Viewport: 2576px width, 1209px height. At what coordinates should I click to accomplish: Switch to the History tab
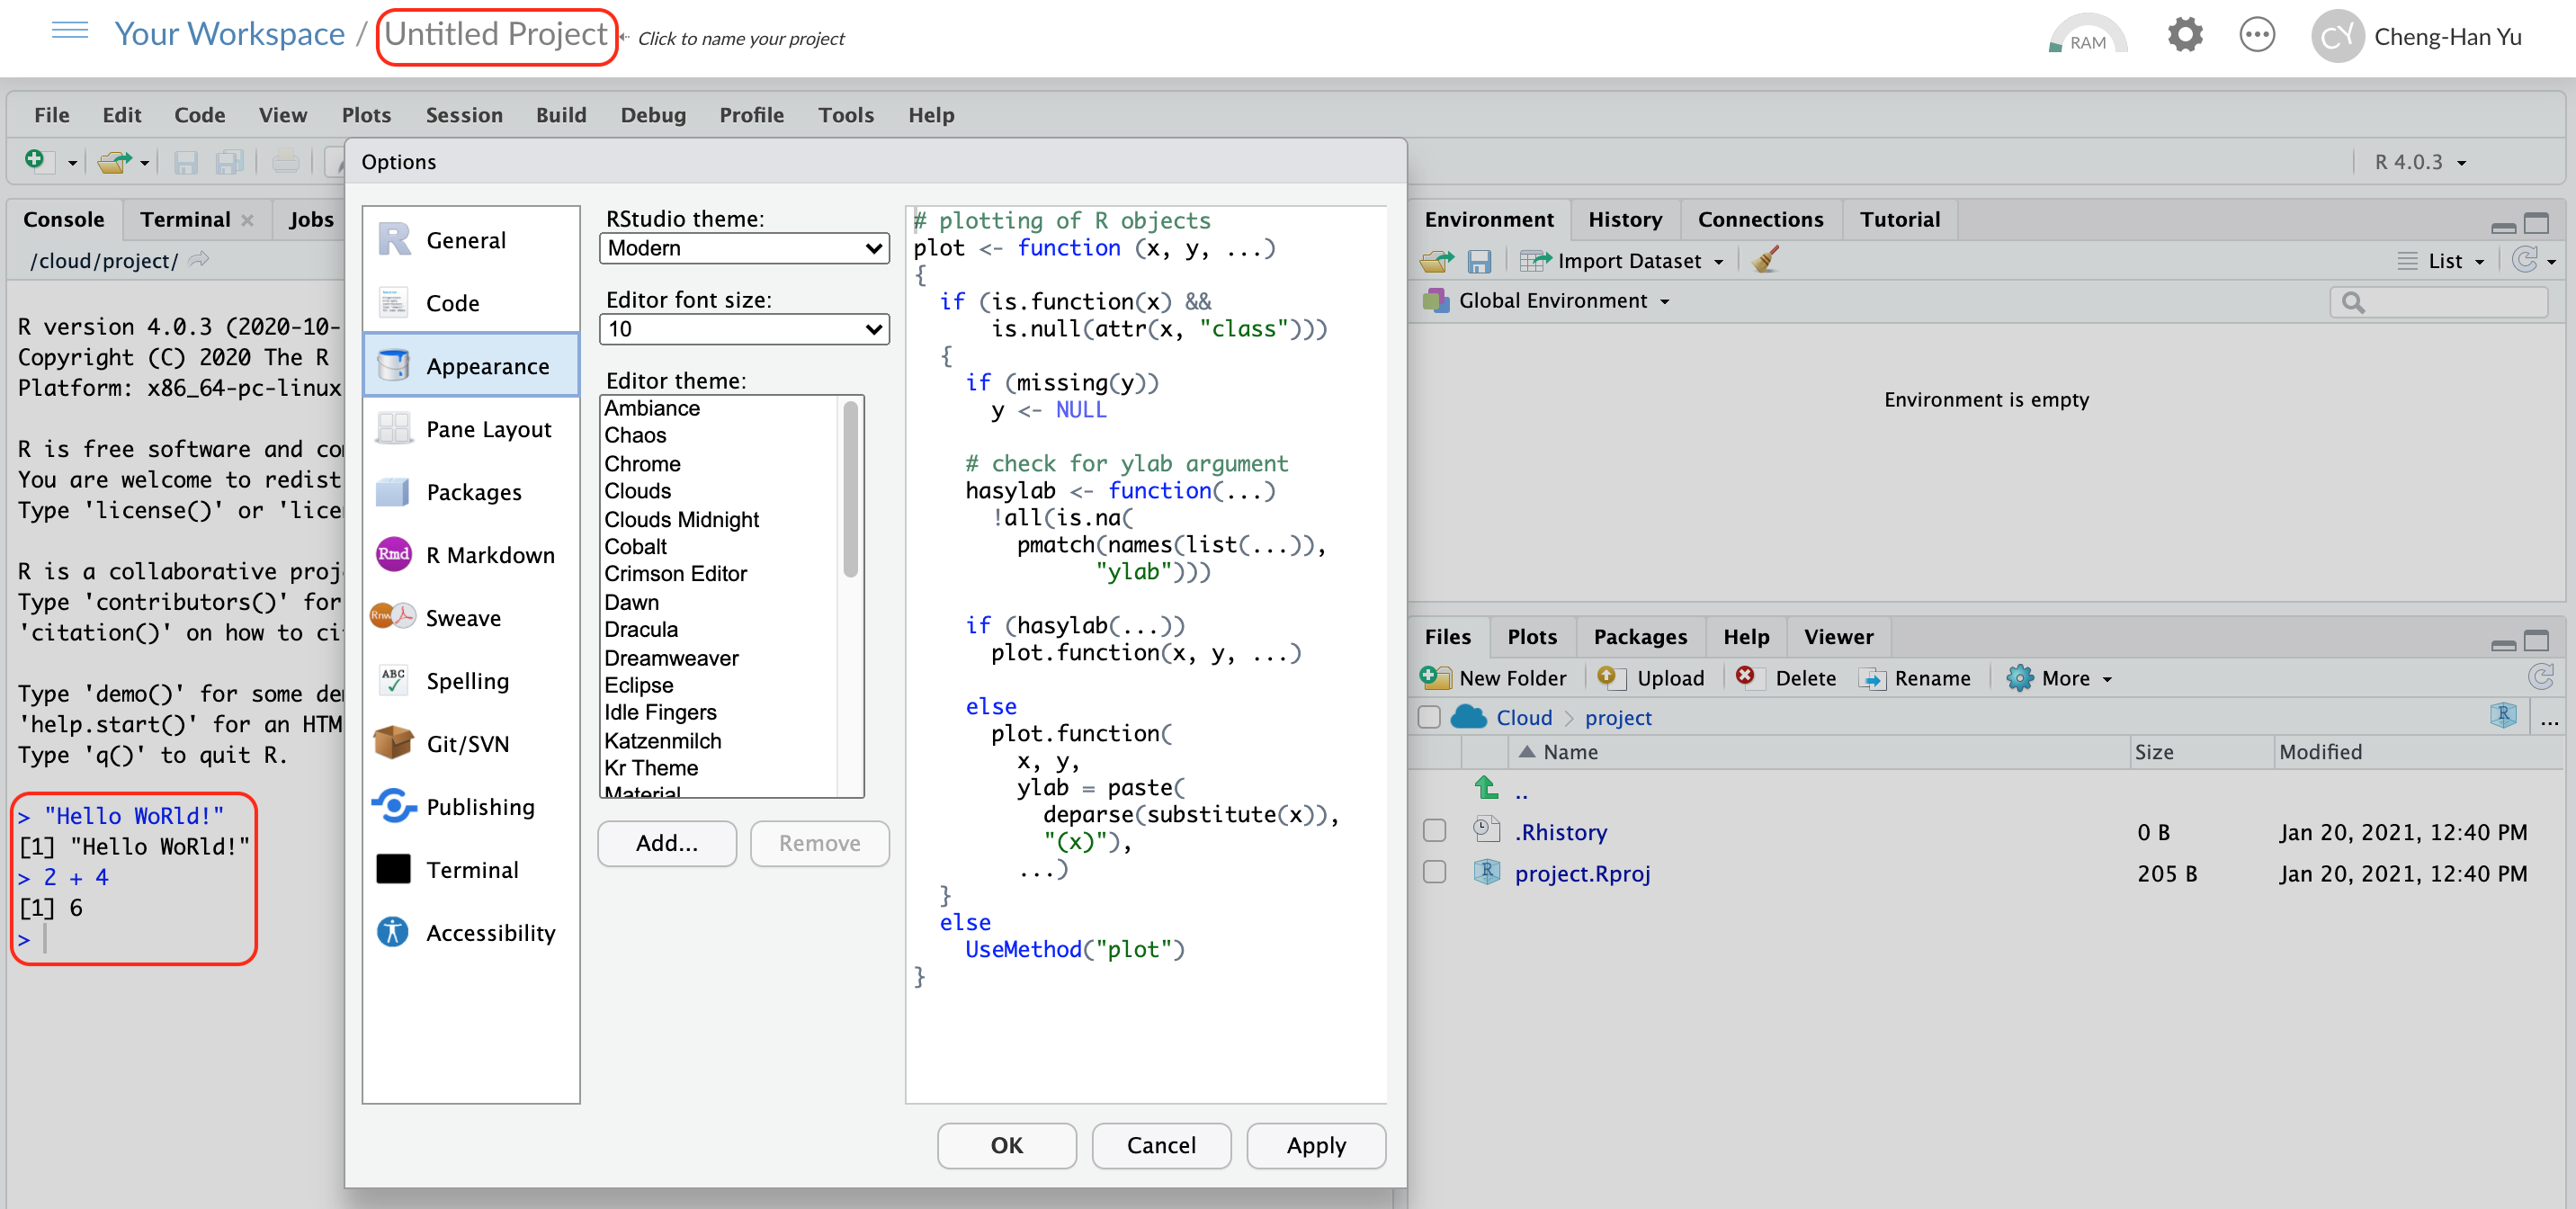pos(1624,219)
